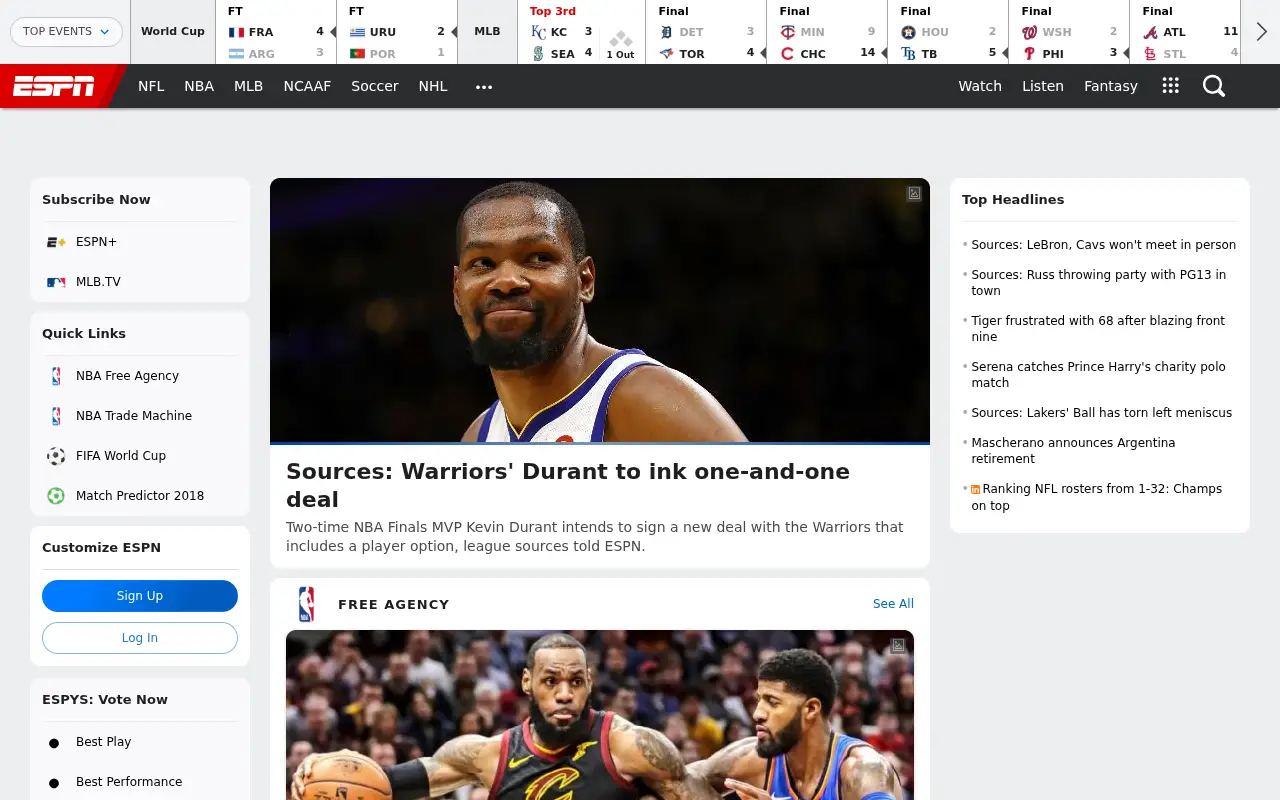
Task: Click the Insider icon by NFL rosters headline
Action: pyautogui.click(x=976, y=489)
